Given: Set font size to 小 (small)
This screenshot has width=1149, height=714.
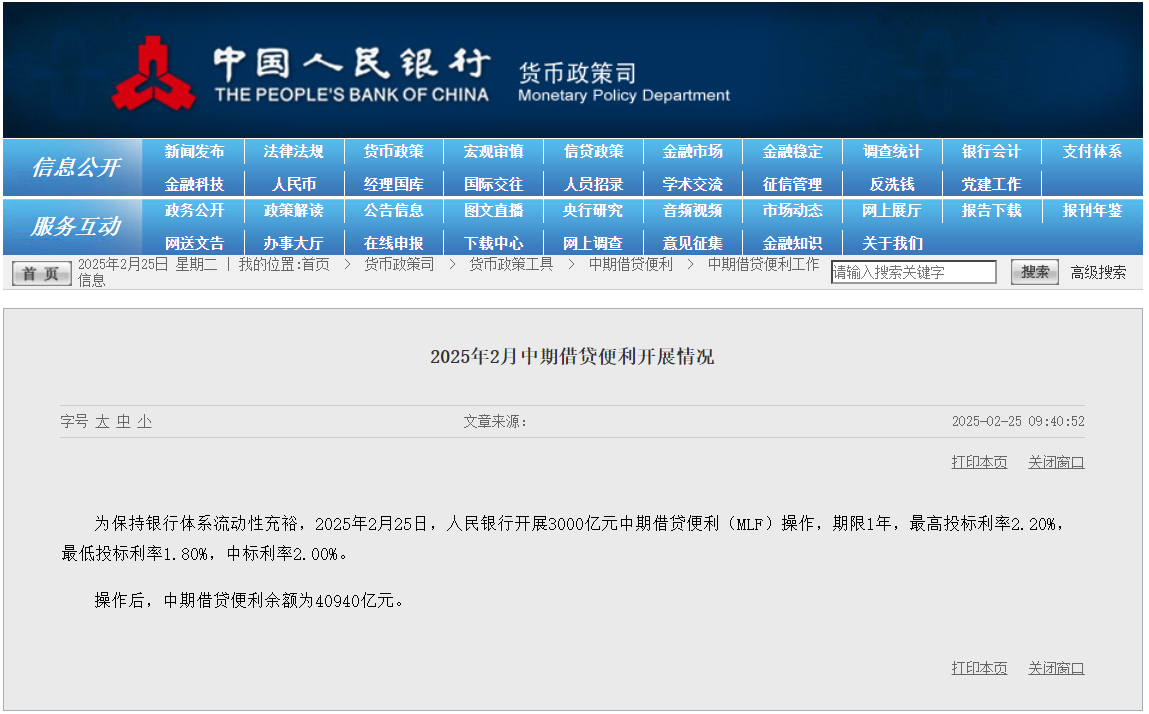Looking at the screenshot, I should [x=145, y=422].
